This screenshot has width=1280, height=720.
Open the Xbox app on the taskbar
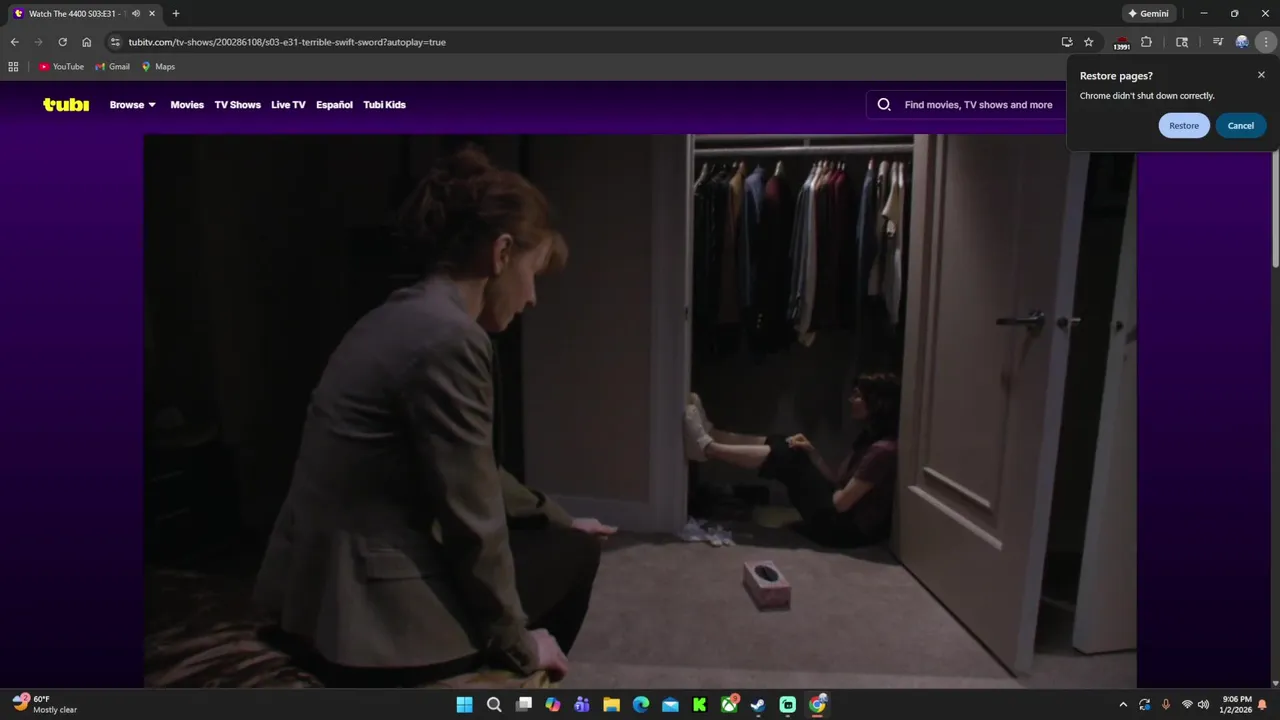tap(729, 704)
